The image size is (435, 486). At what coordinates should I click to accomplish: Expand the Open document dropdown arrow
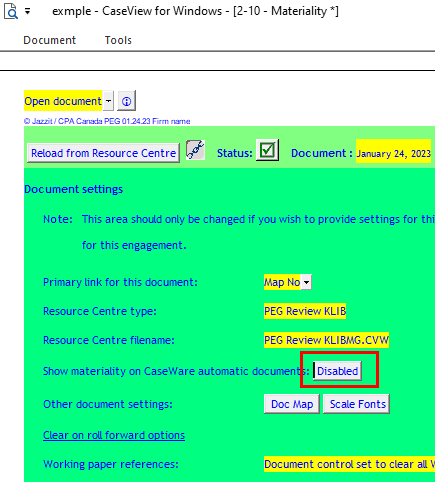(108, 101)
